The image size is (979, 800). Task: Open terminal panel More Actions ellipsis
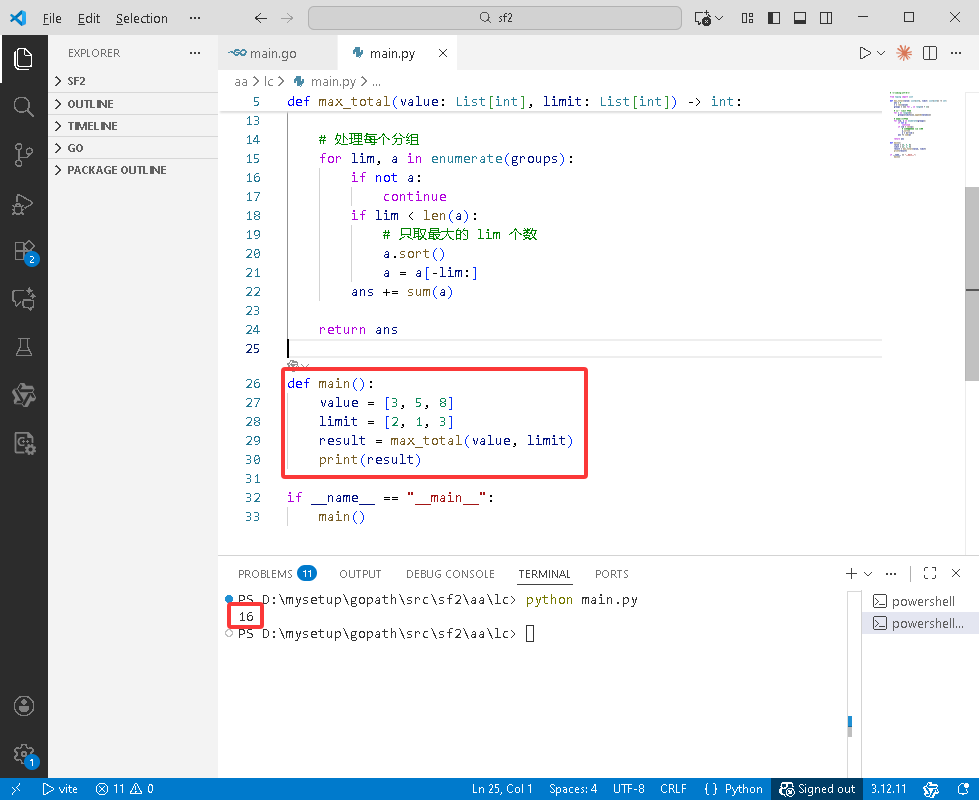891,573
